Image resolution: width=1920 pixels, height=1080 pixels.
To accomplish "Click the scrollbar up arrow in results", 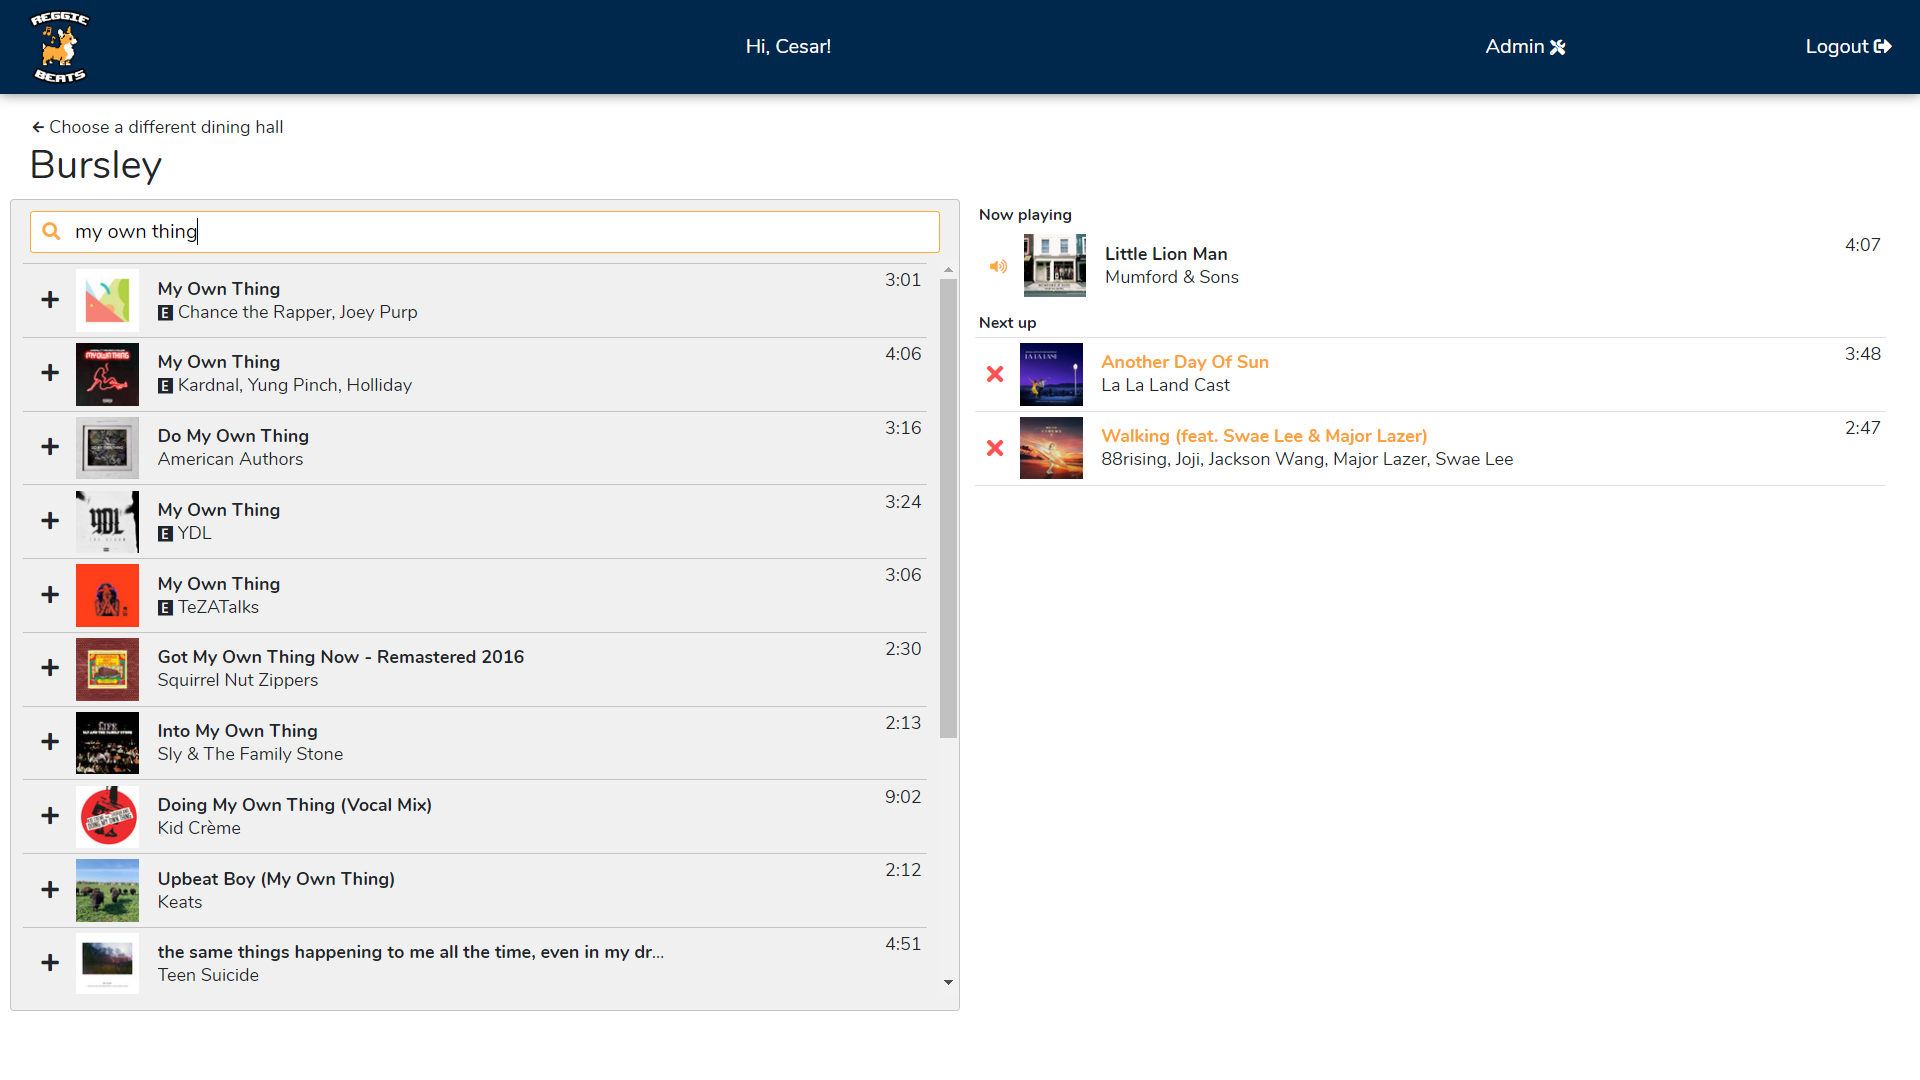I will tap(948, 270).
